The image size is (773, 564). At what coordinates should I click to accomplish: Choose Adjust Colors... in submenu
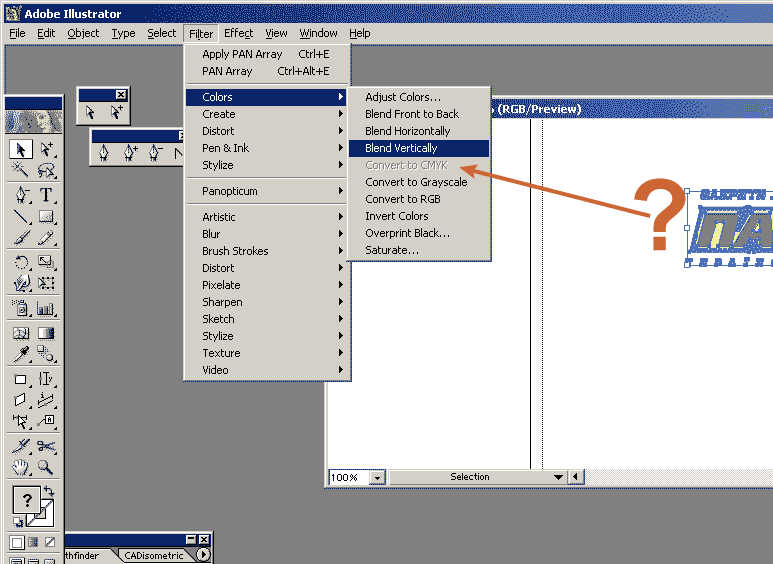point(419,97)
